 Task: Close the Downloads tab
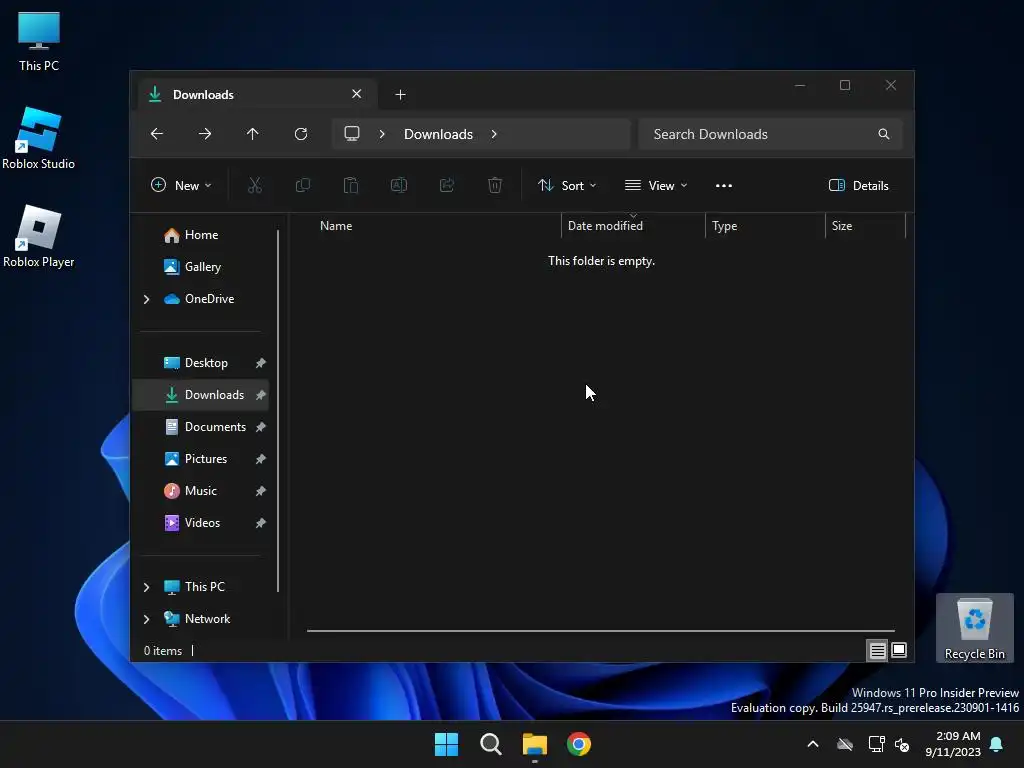click(357, 94)
